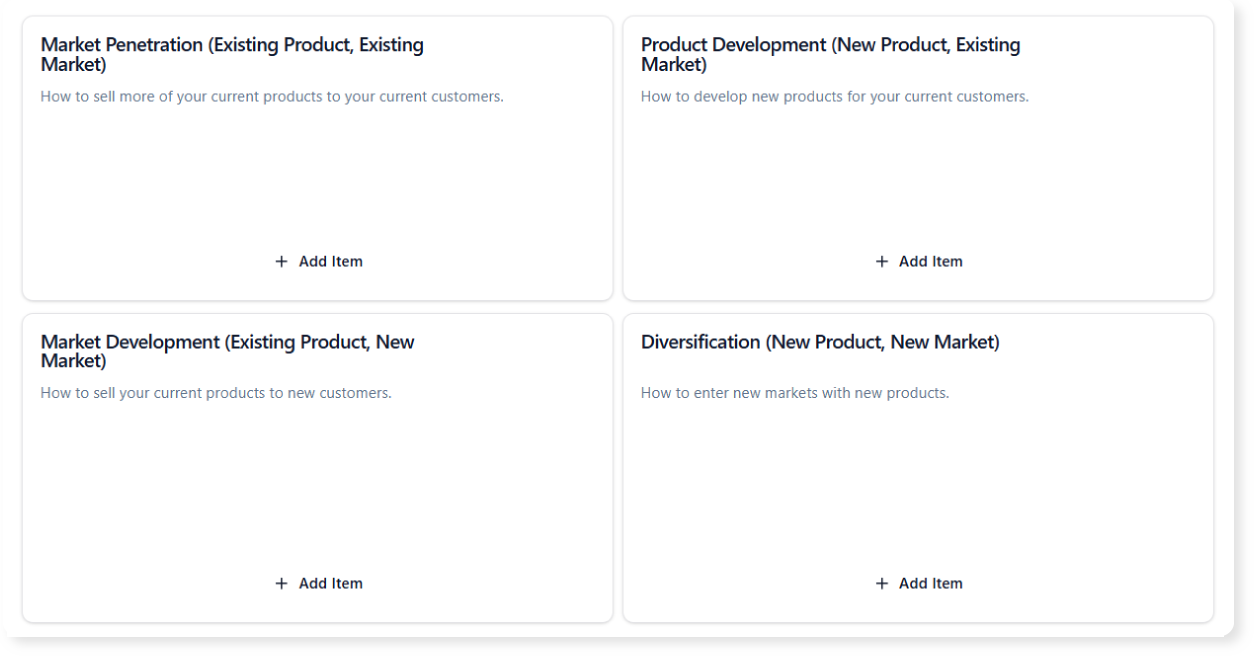Click the plus icon in Product Development card
Screen dimensions: 1257x663
pyautogui.click(x=881, y=262)
